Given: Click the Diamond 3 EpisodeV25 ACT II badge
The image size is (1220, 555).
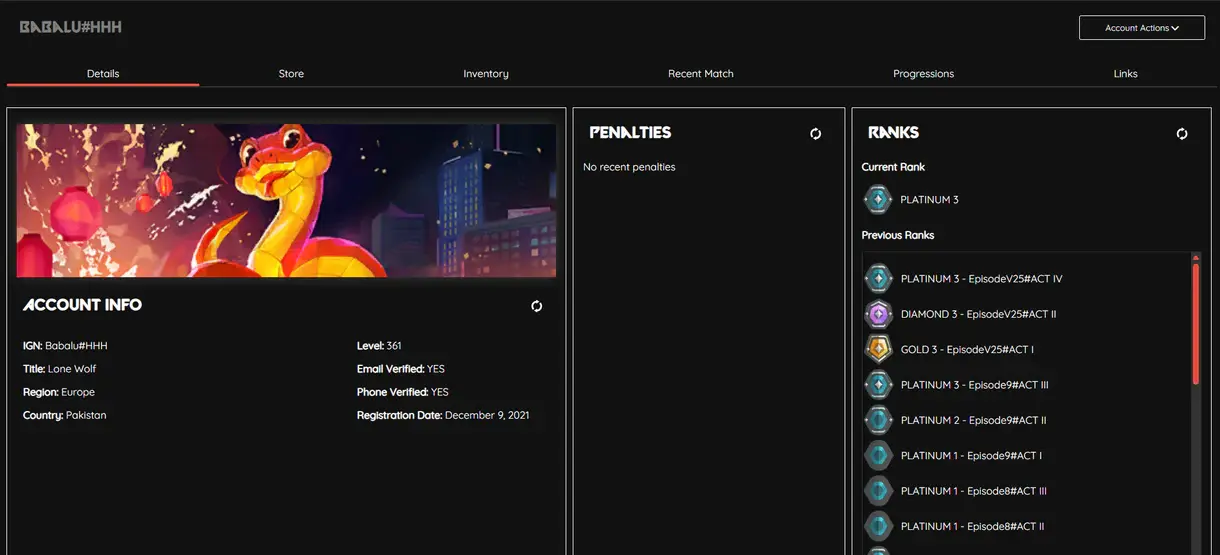Looking at the screenshot, I should (878, 314).
